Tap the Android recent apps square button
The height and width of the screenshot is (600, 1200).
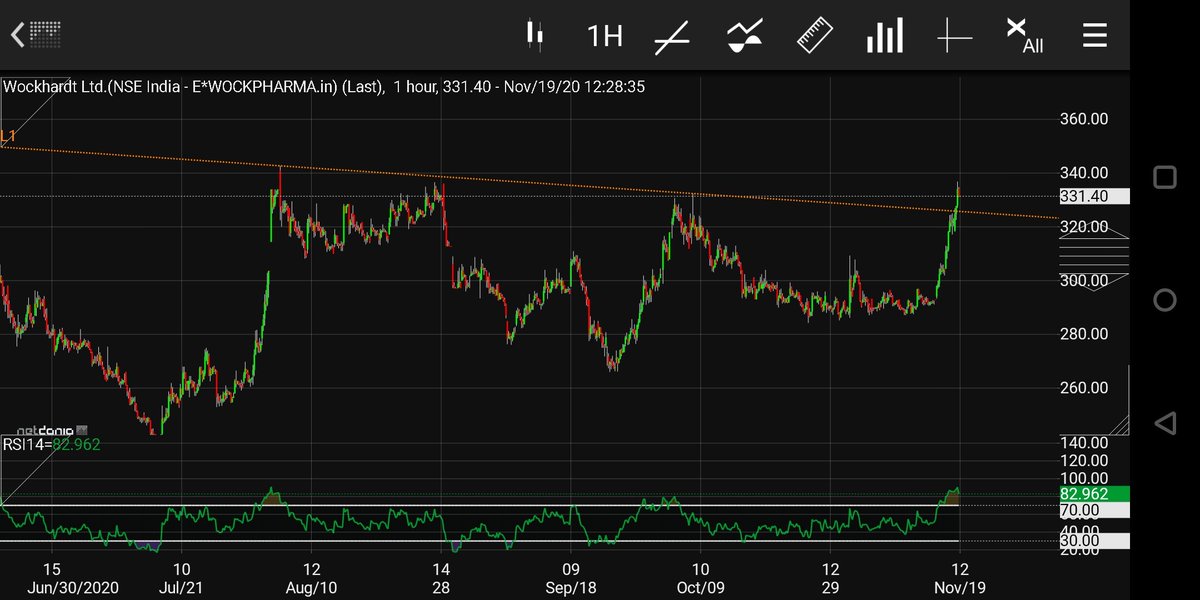[1165, 178]
